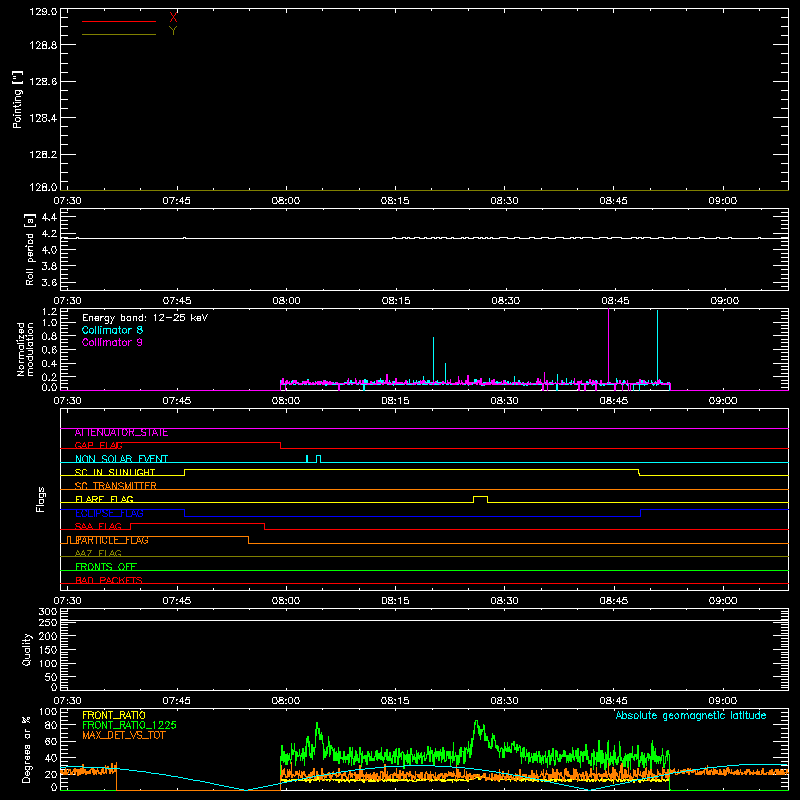This screenshot has width=800, height=800.
Task: Click the ECLIPSE_FLAG rising step near 08:48
Action: [x=640, y=513]
